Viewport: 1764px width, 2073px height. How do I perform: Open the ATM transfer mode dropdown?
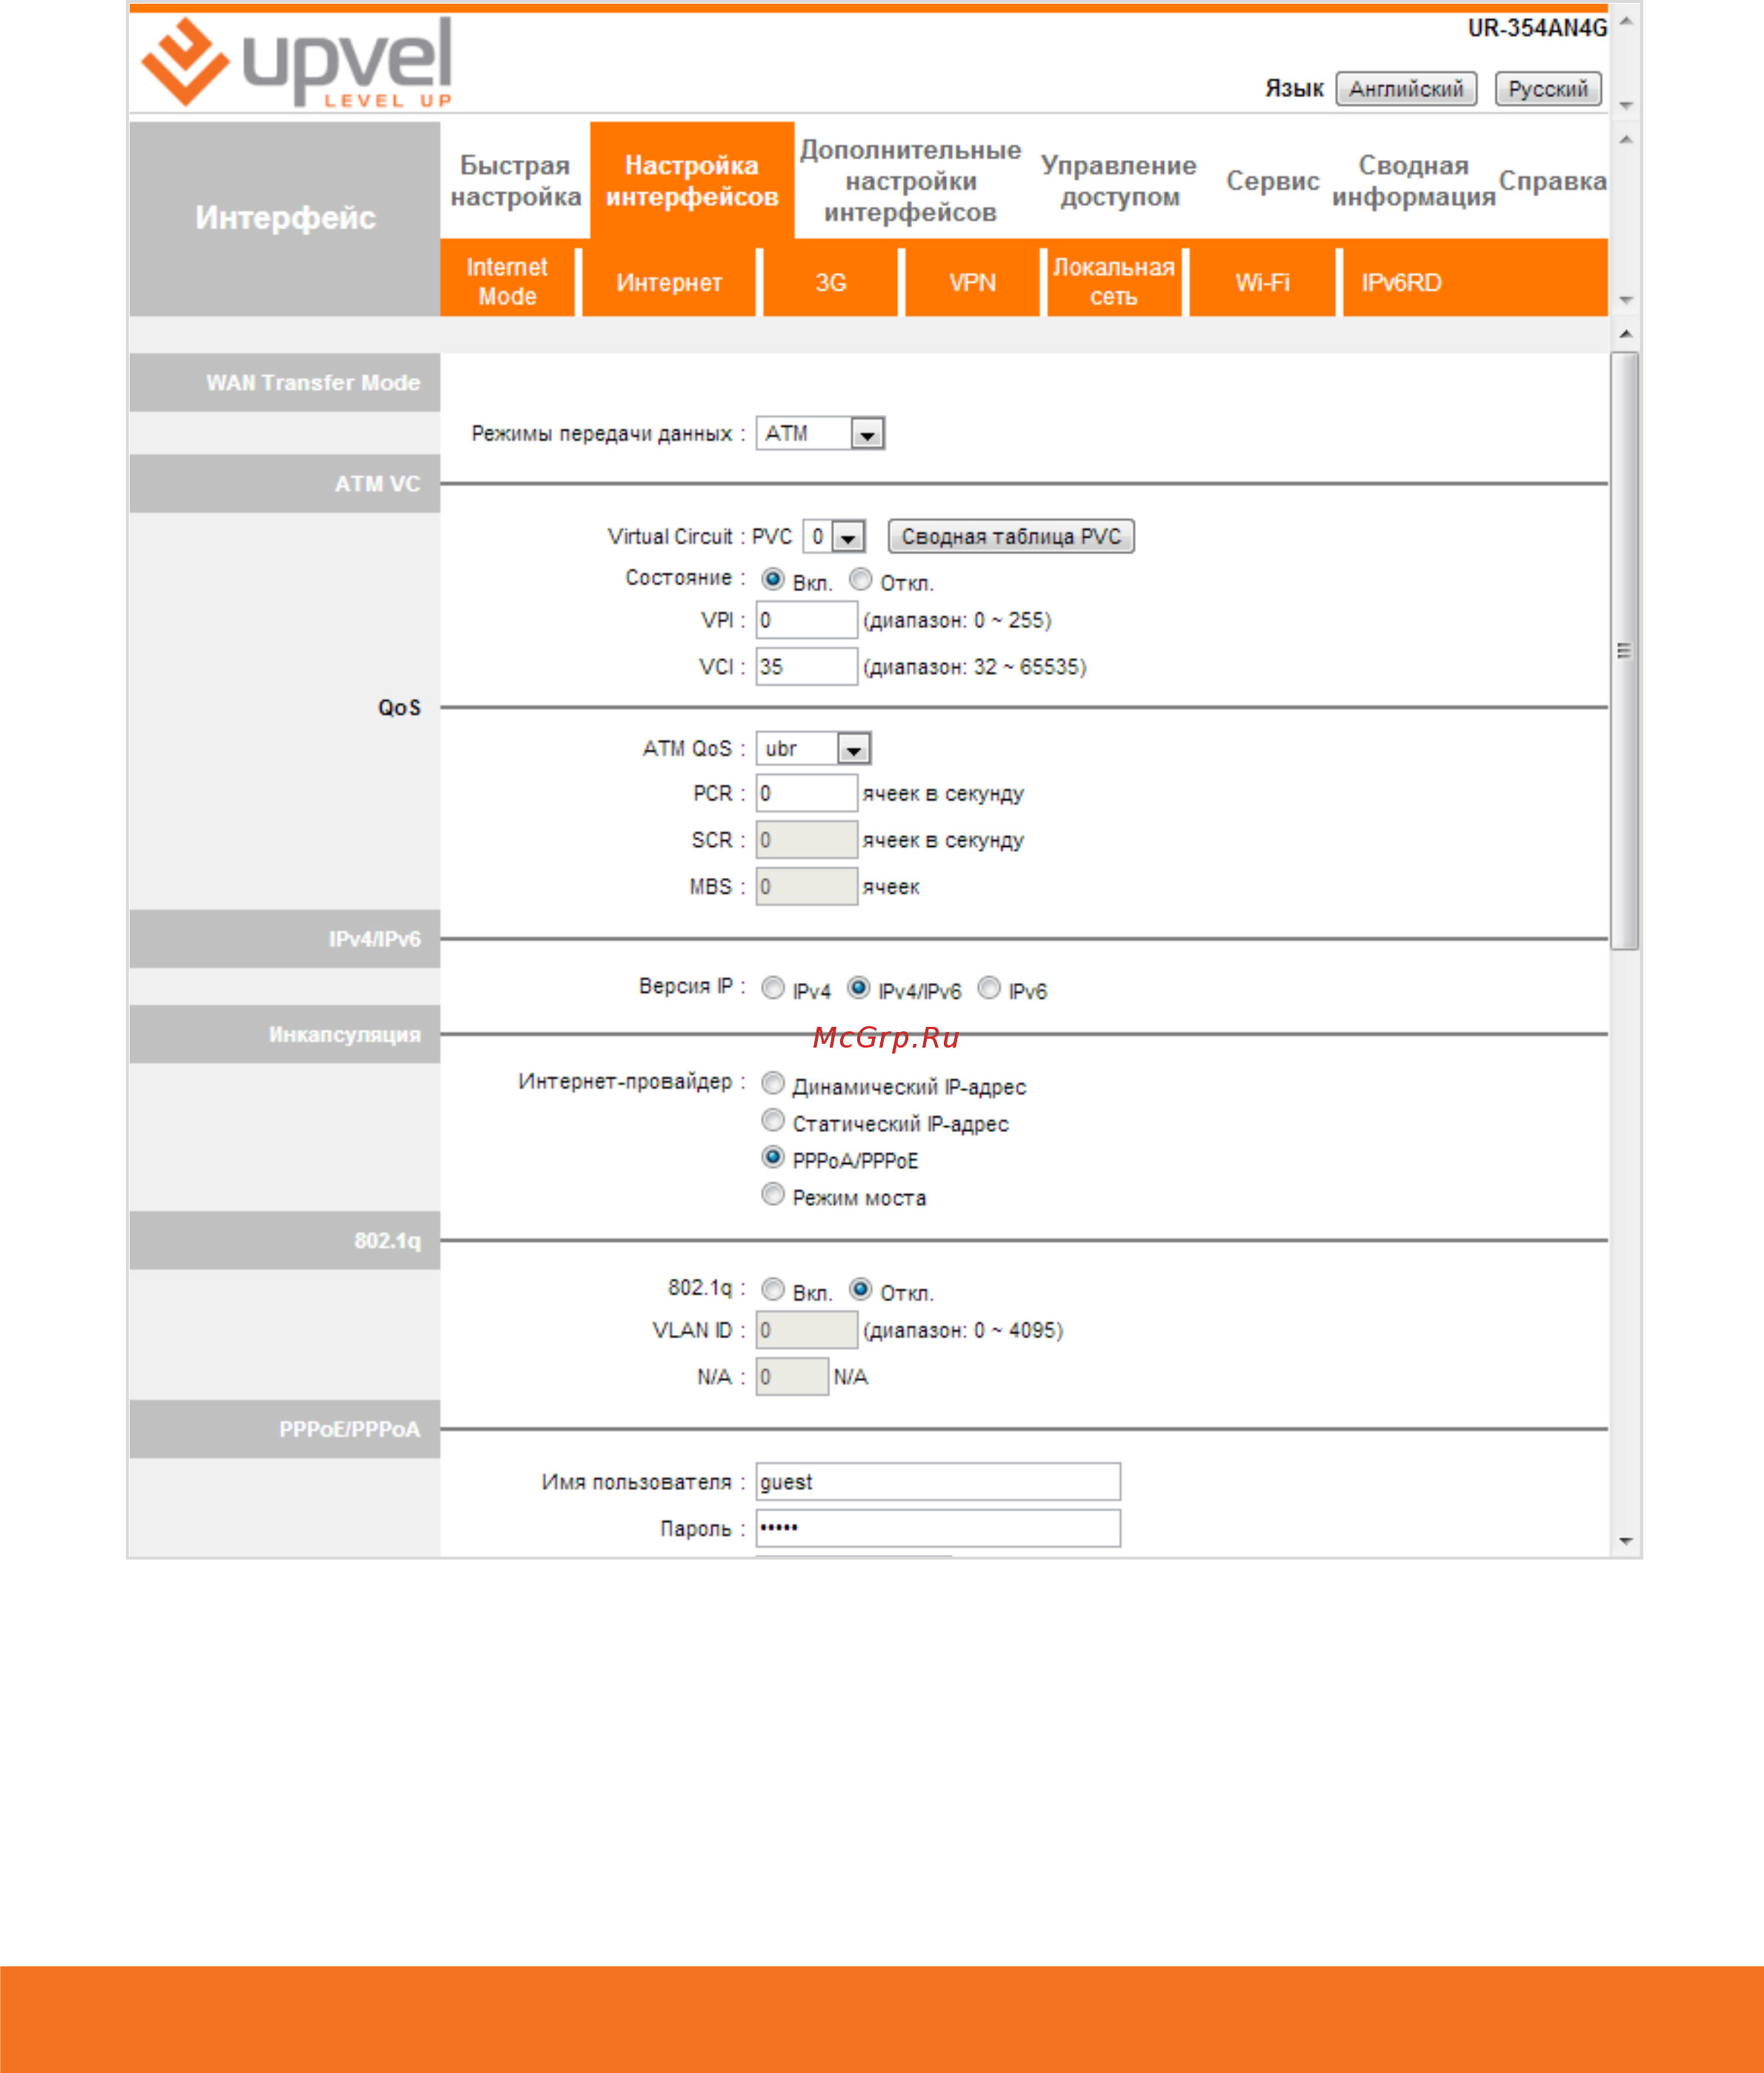(x=820, y=434)
